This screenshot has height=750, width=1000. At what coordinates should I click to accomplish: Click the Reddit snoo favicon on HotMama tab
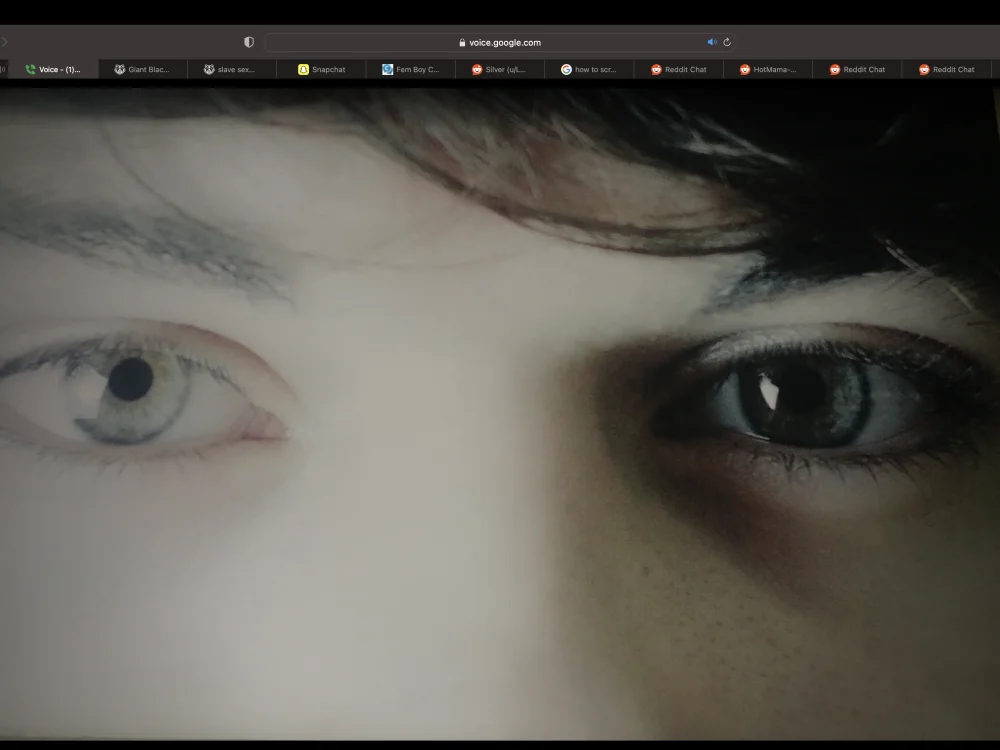pyautogui.click(x=743, y=69)
